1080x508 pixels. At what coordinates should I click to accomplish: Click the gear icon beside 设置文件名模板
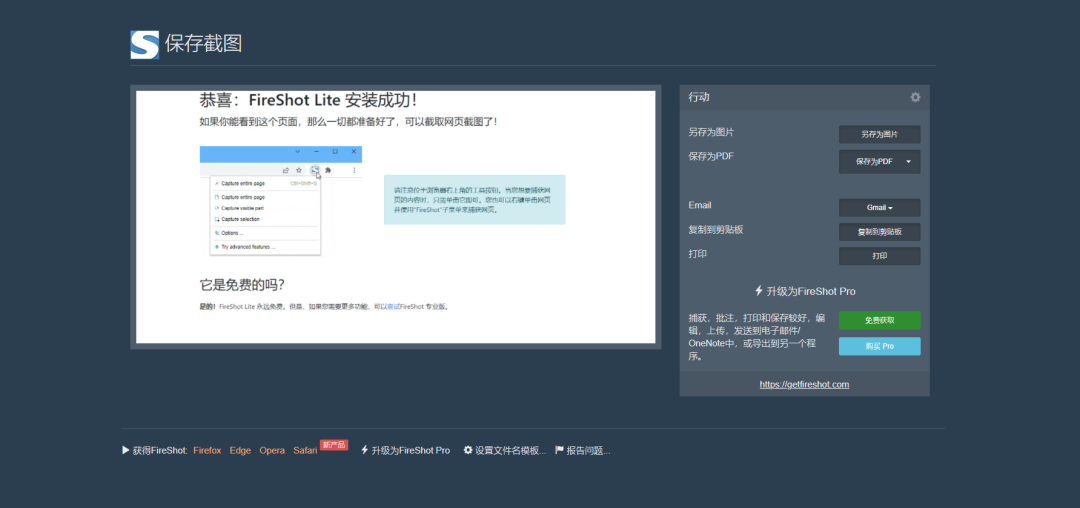click(x=468, y=449)
